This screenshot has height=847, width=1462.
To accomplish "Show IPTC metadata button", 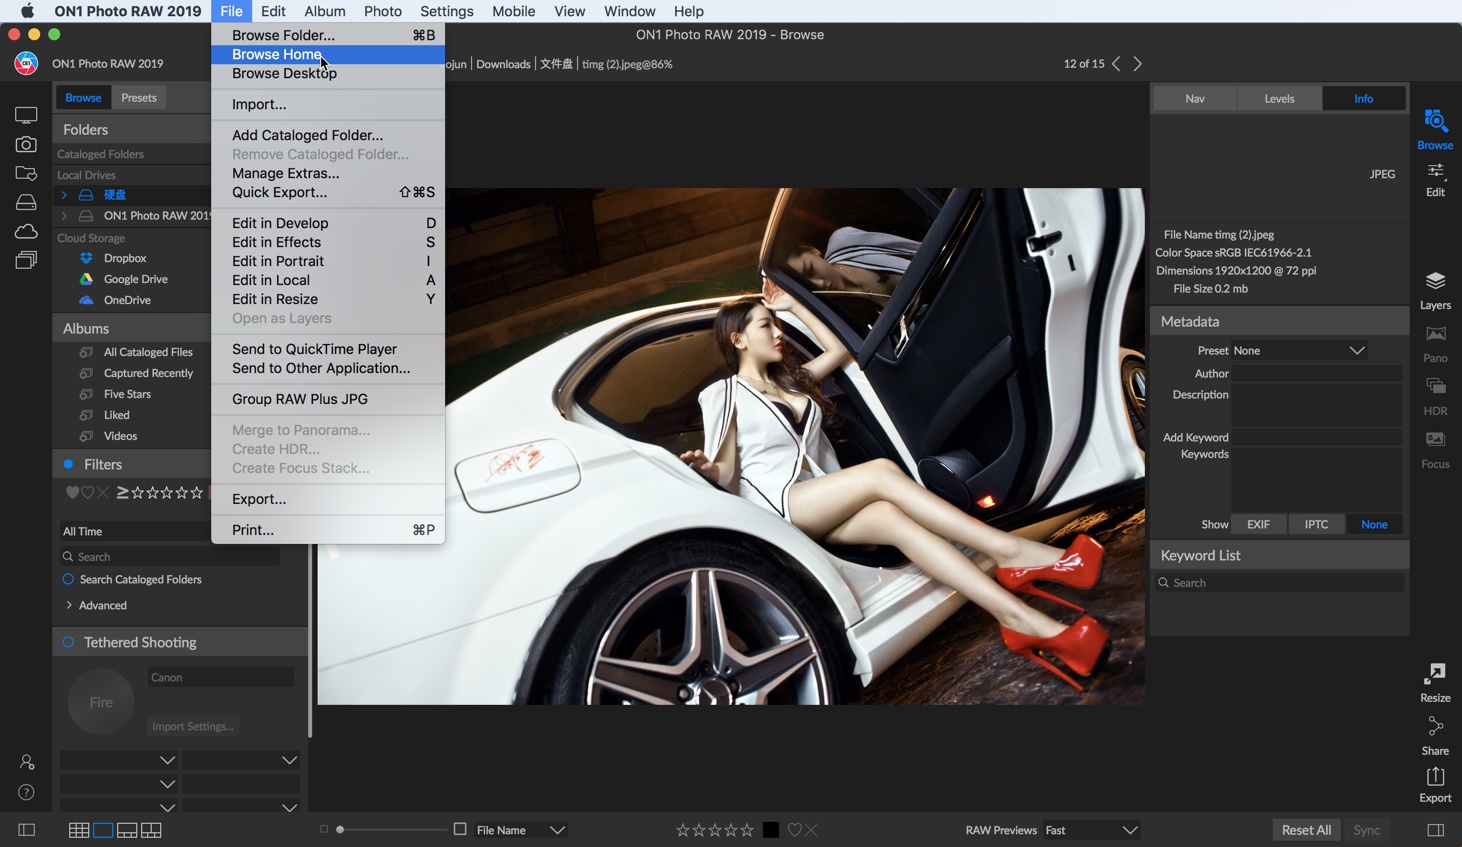I will point(1316,525).
